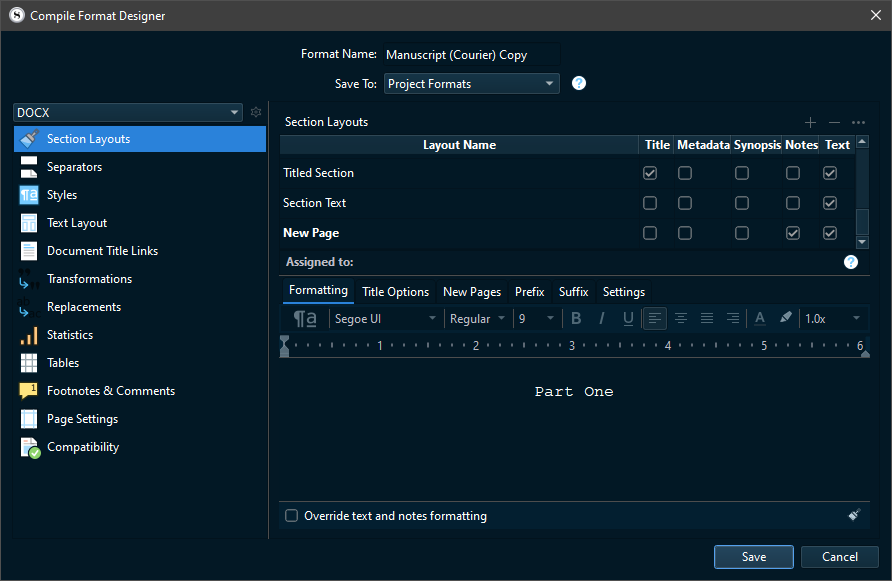Click the Text Layout icon

tap(29, 222)
